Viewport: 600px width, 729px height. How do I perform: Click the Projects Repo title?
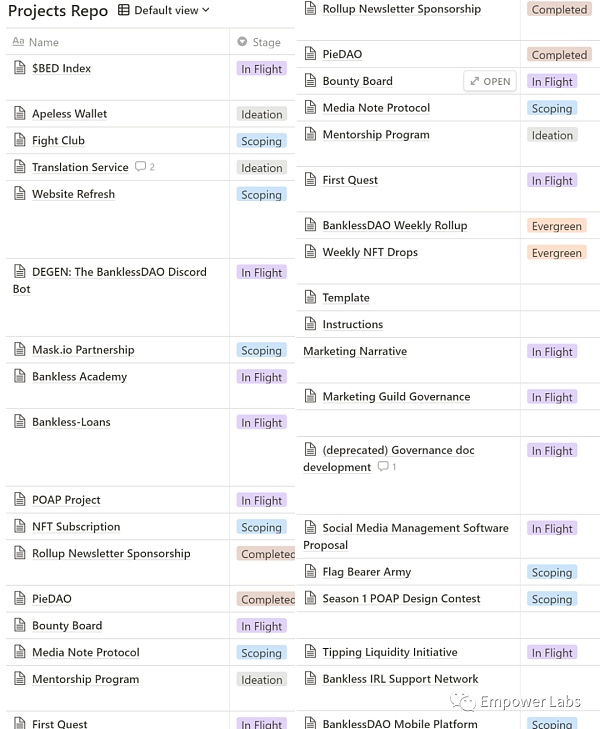[x=58, y=11]
